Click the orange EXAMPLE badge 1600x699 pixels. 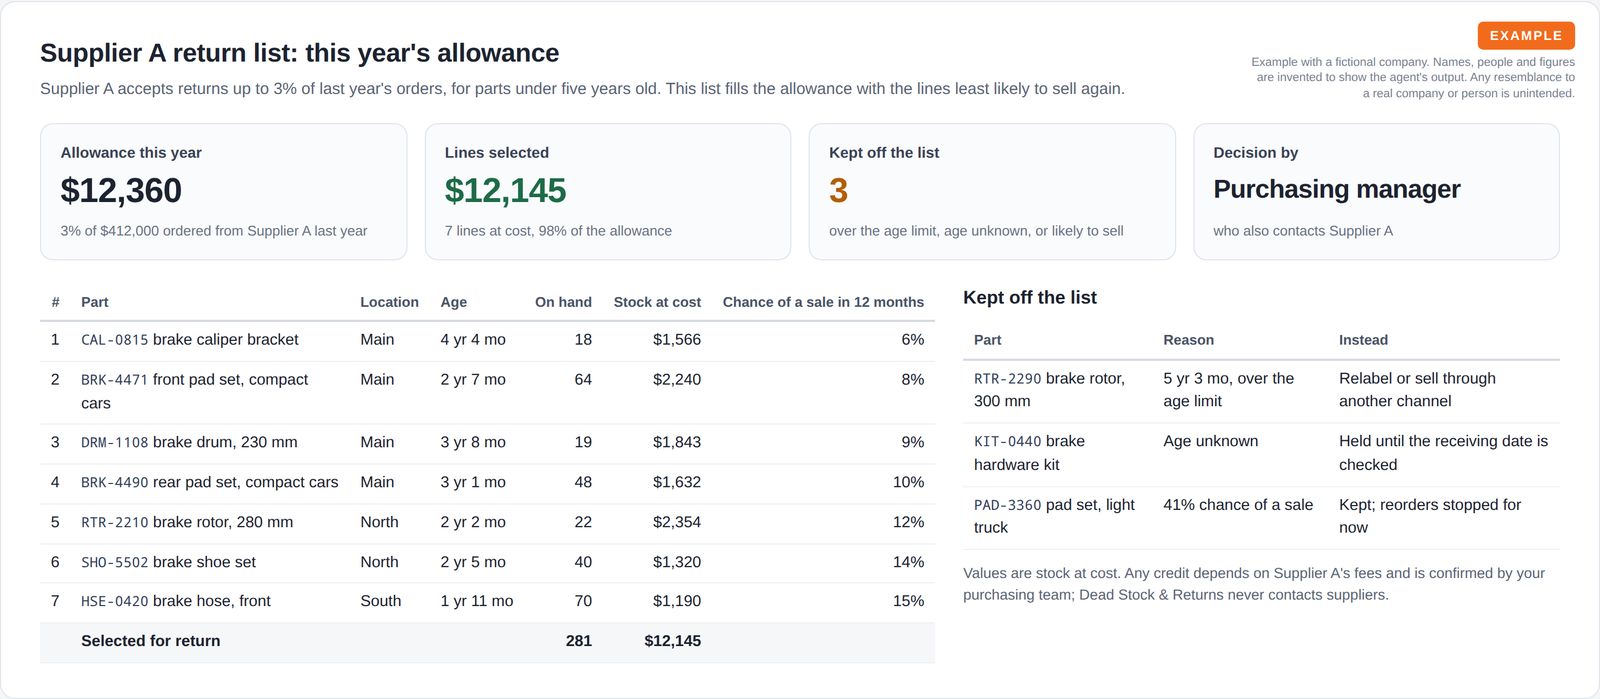pyautogui.click(x=1526, y=36)
